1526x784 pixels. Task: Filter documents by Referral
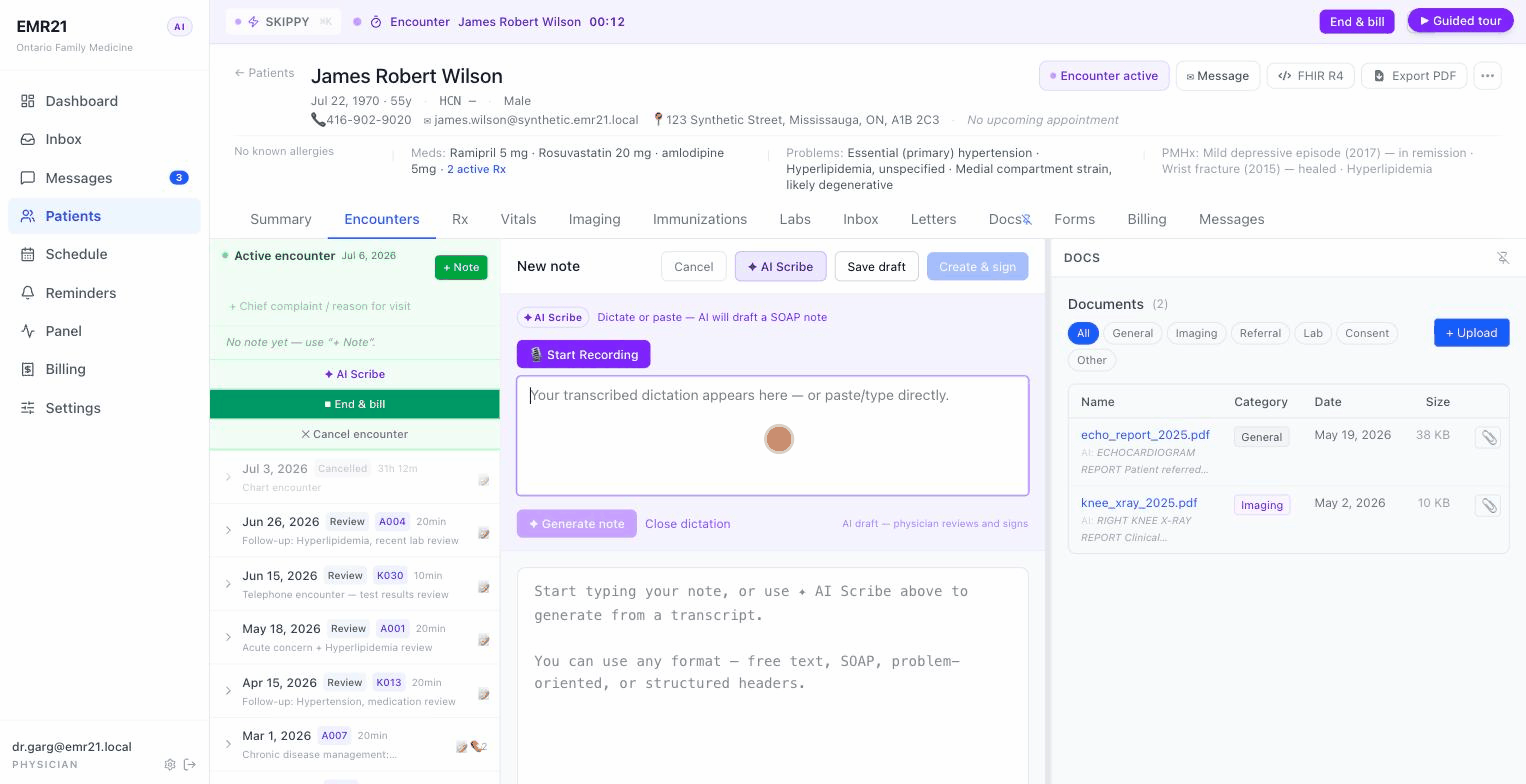[x=1260, y=333]
